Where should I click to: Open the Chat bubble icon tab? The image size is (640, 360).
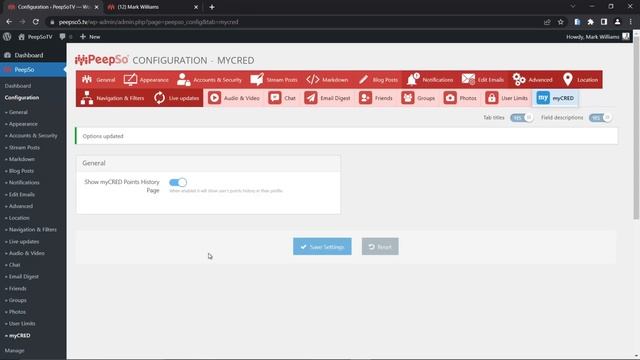275,98
